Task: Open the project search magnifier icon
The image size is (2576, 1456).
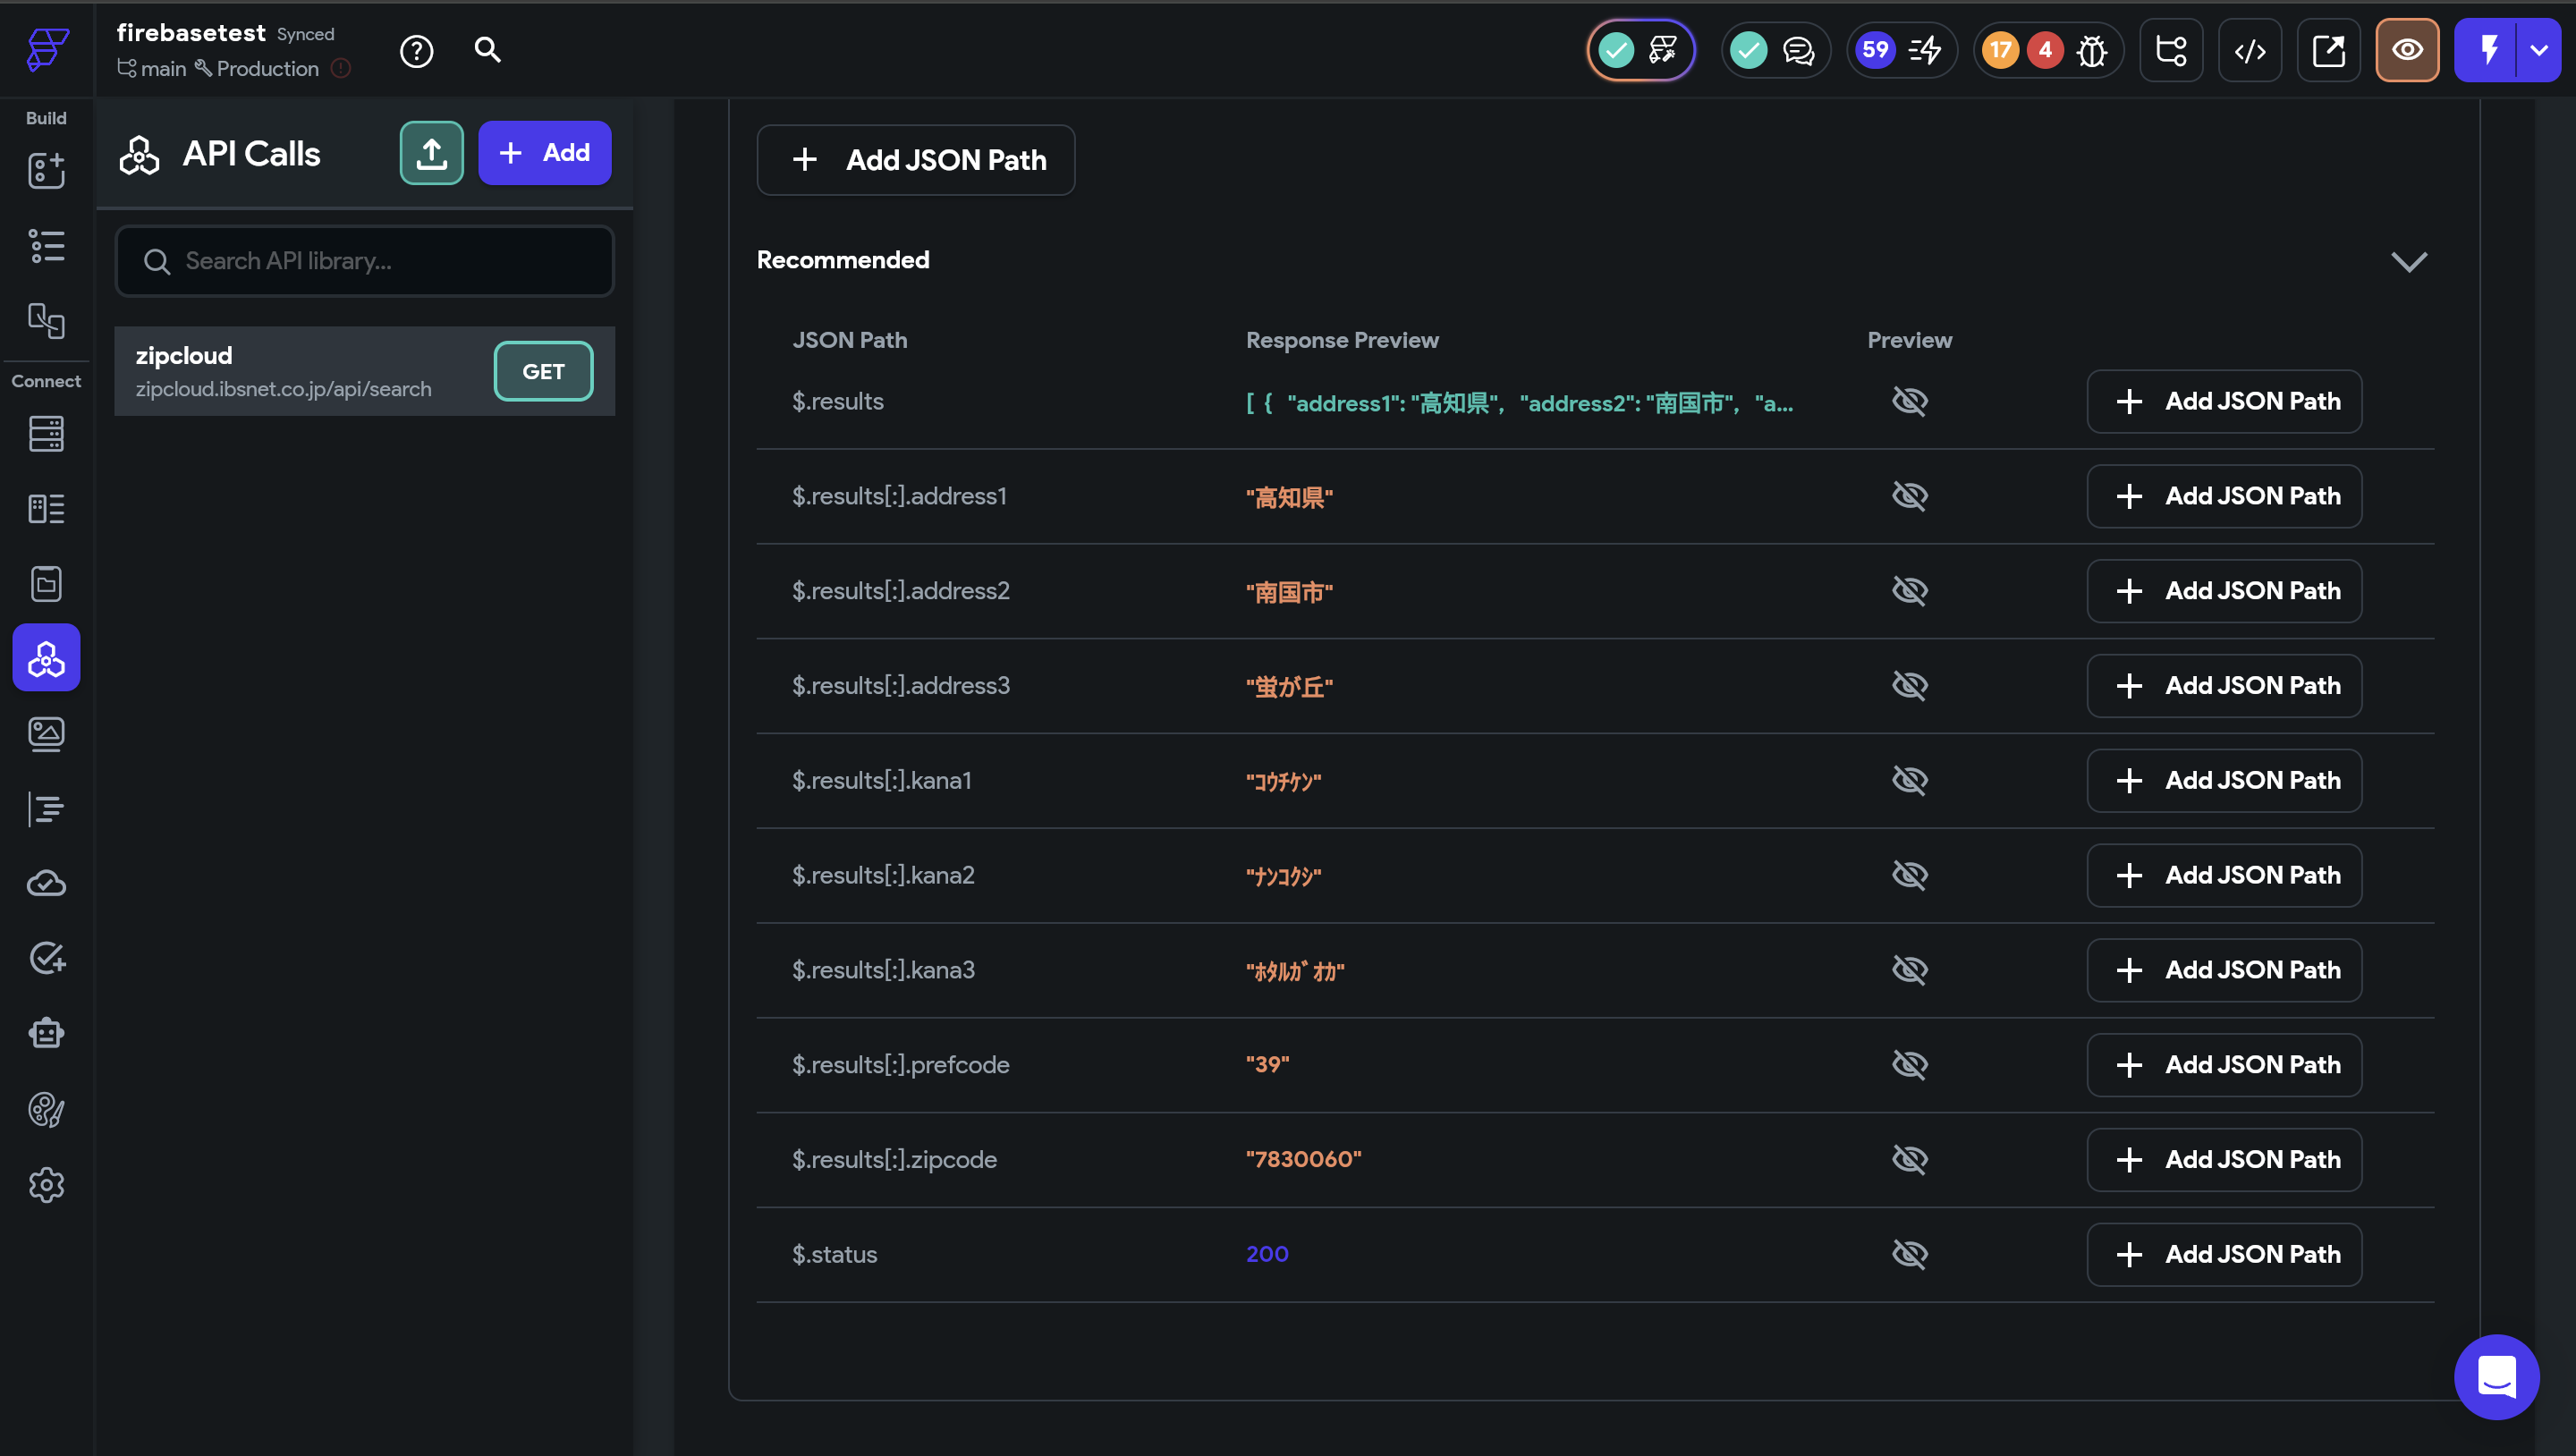Action: pos(487,50)
